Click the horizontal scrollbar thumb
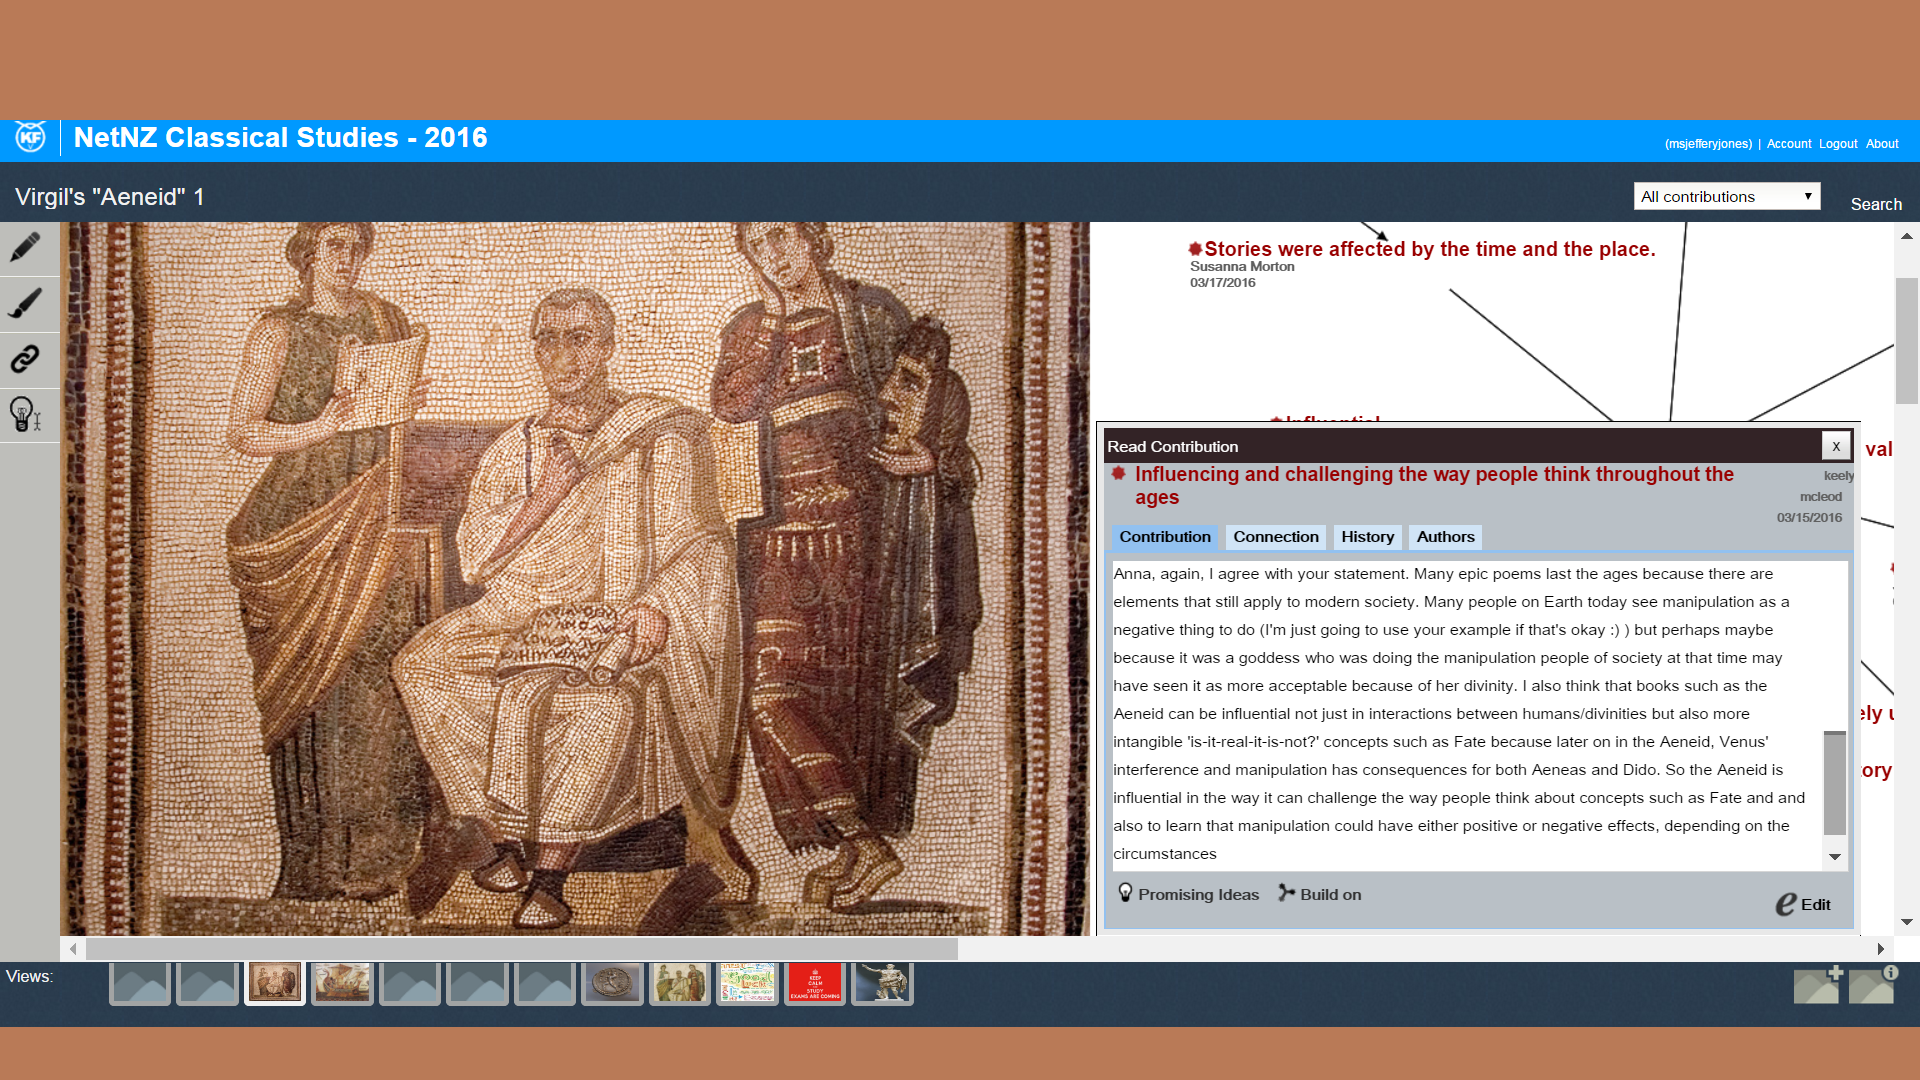This screenshot has height=1080, width=1920. pos(522,949)
